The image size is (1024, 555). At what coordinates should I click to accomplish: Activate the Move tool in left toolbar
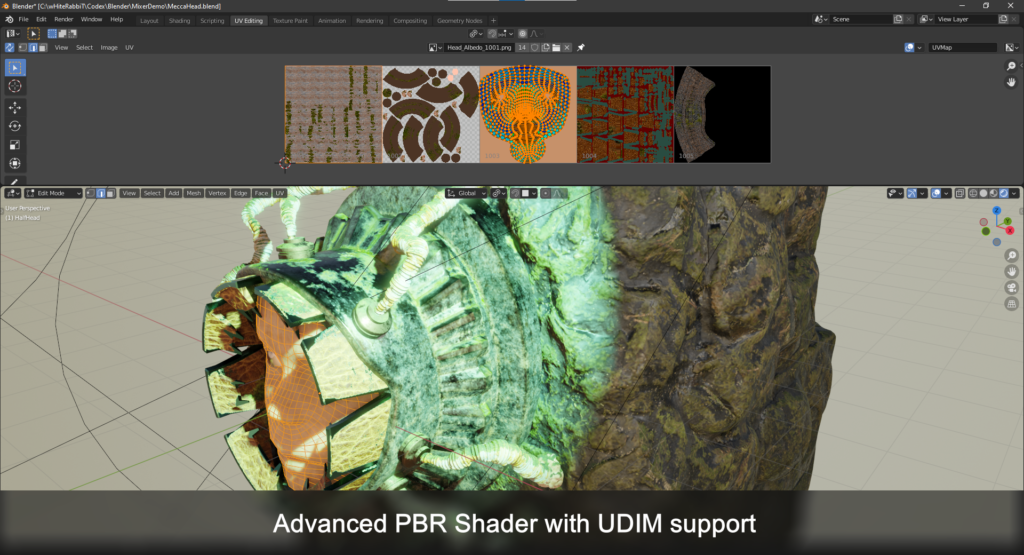pos(14,107)
